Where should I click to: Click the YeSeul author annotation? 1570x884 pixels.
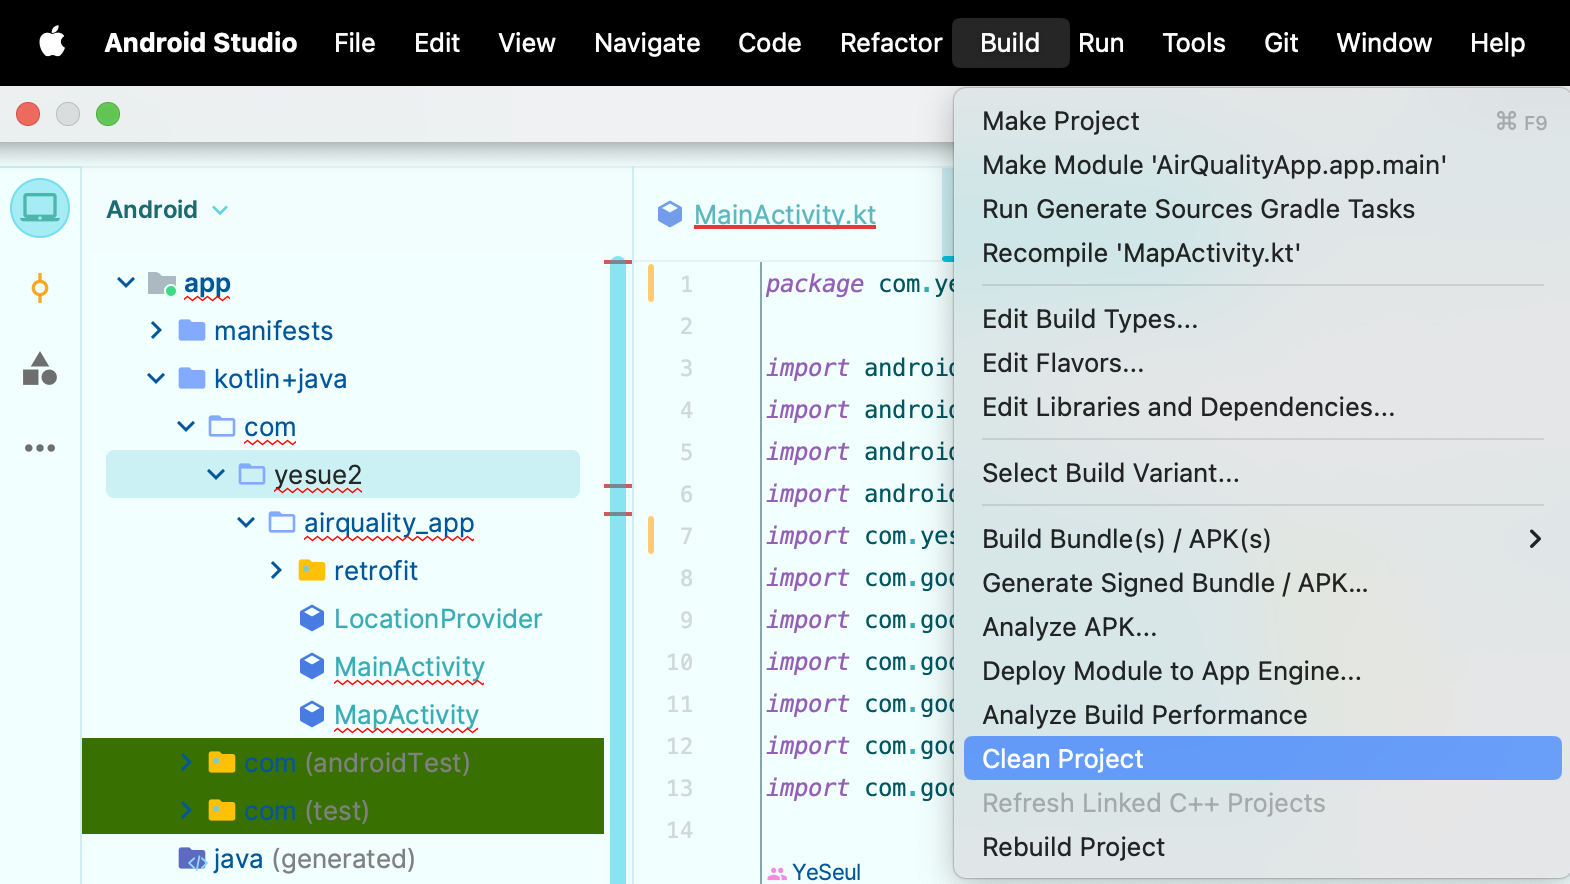(825, 872)
